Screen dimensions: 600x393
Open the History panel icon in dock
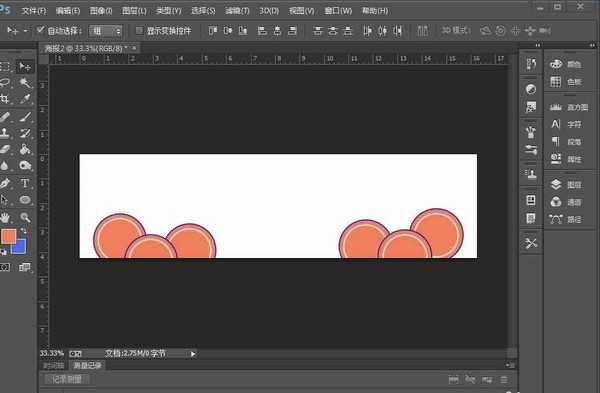click(531, 64)
